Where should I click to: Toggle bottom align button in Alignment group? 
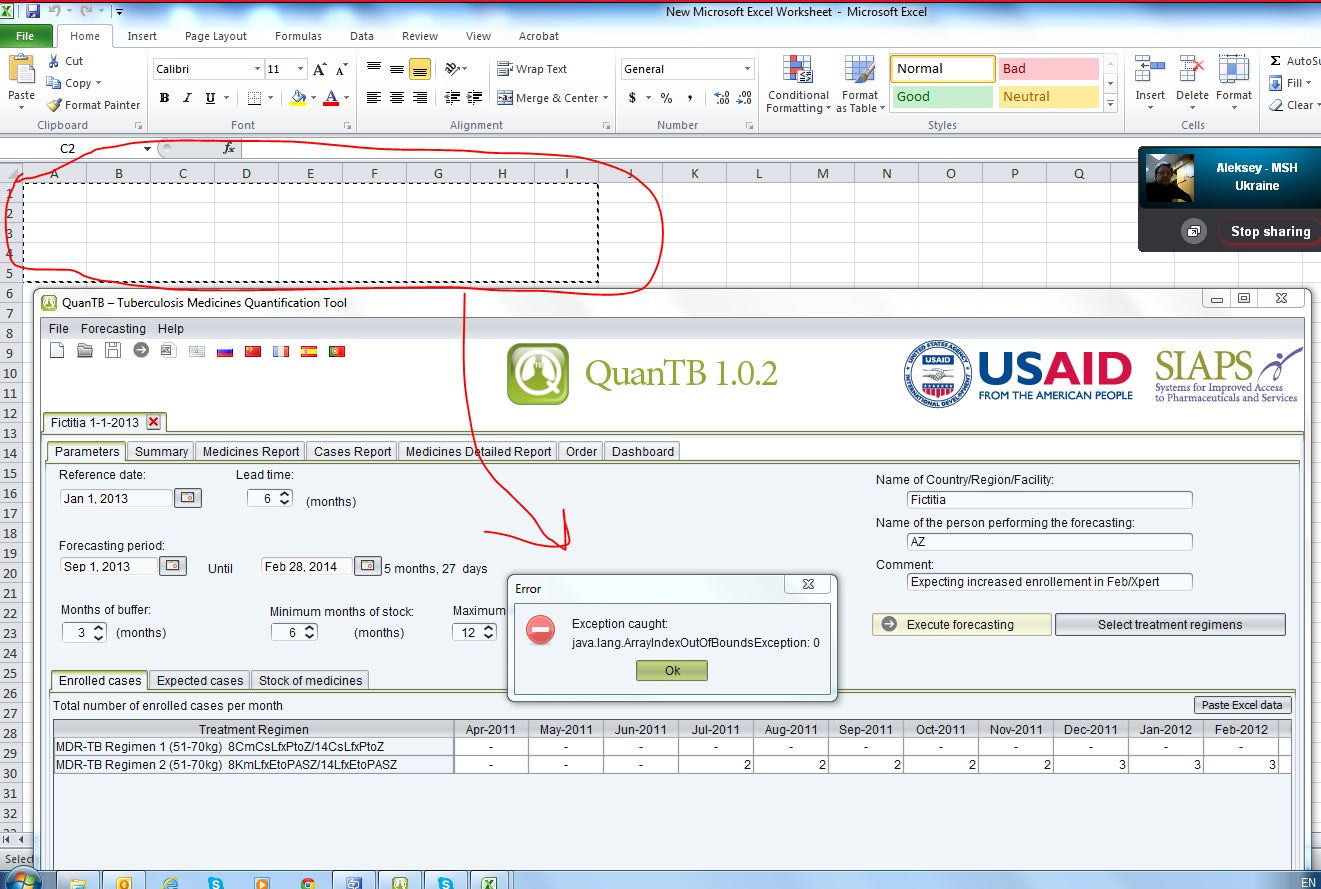[x=420, y=69]
